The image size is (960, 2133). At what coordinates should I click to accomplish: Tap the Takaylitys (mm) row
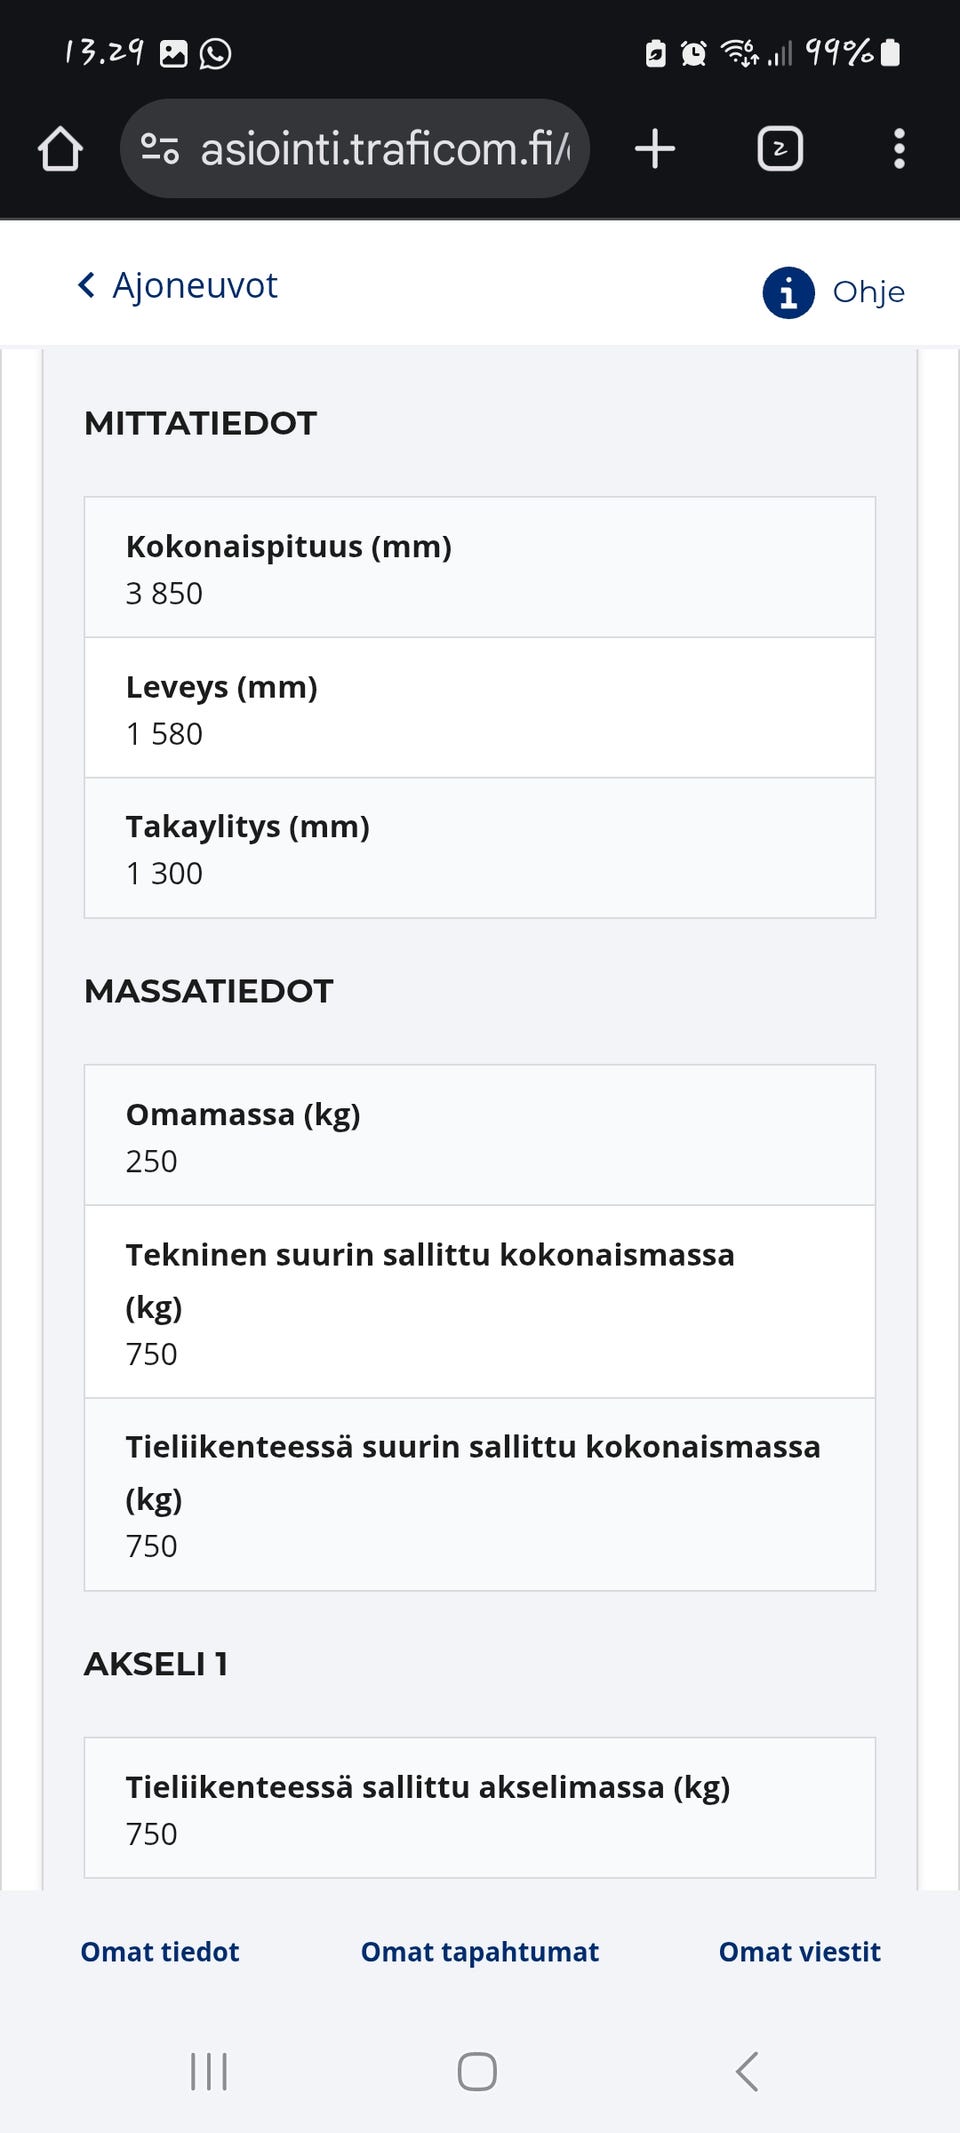[x=480, y=848]
